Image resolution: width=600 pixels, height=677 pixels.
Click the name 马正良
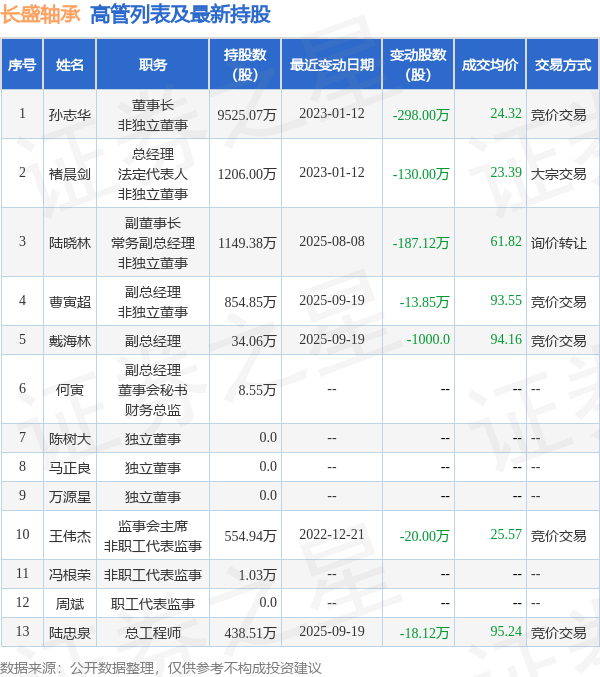click(x=69, y=468)
